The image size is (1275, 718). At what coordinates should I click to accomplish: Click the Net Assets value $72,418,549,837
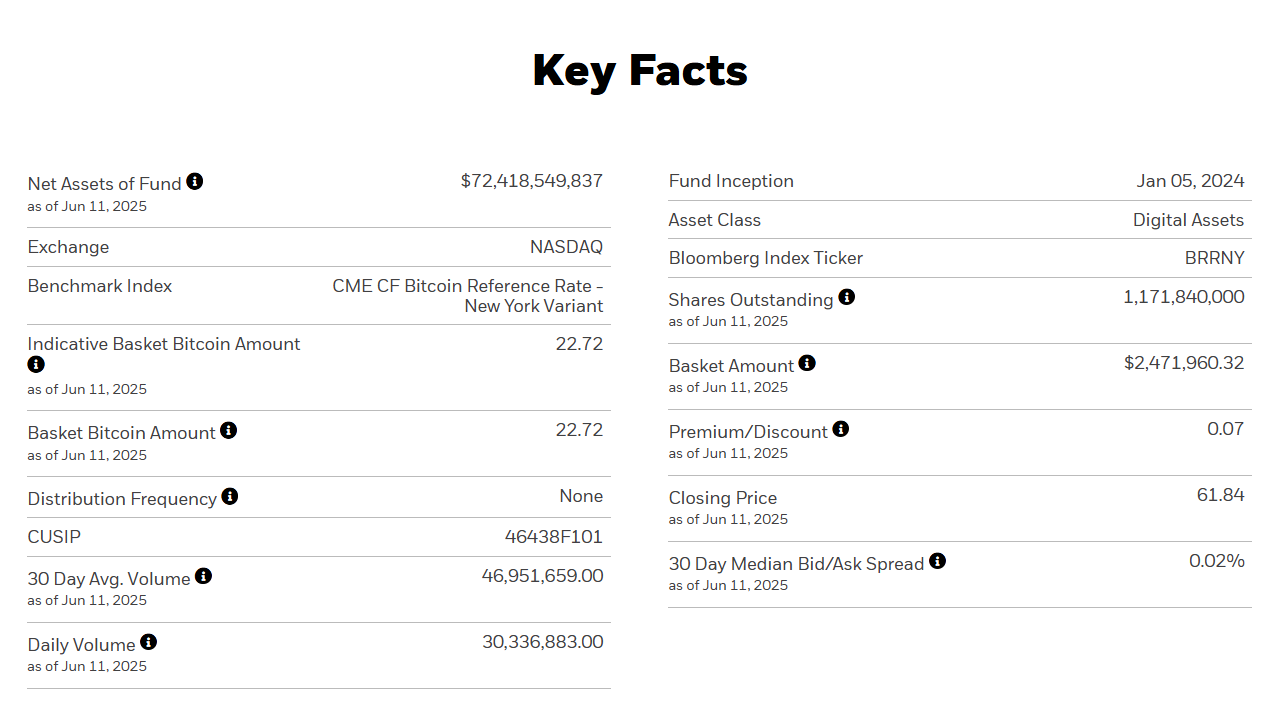point(531,181)
